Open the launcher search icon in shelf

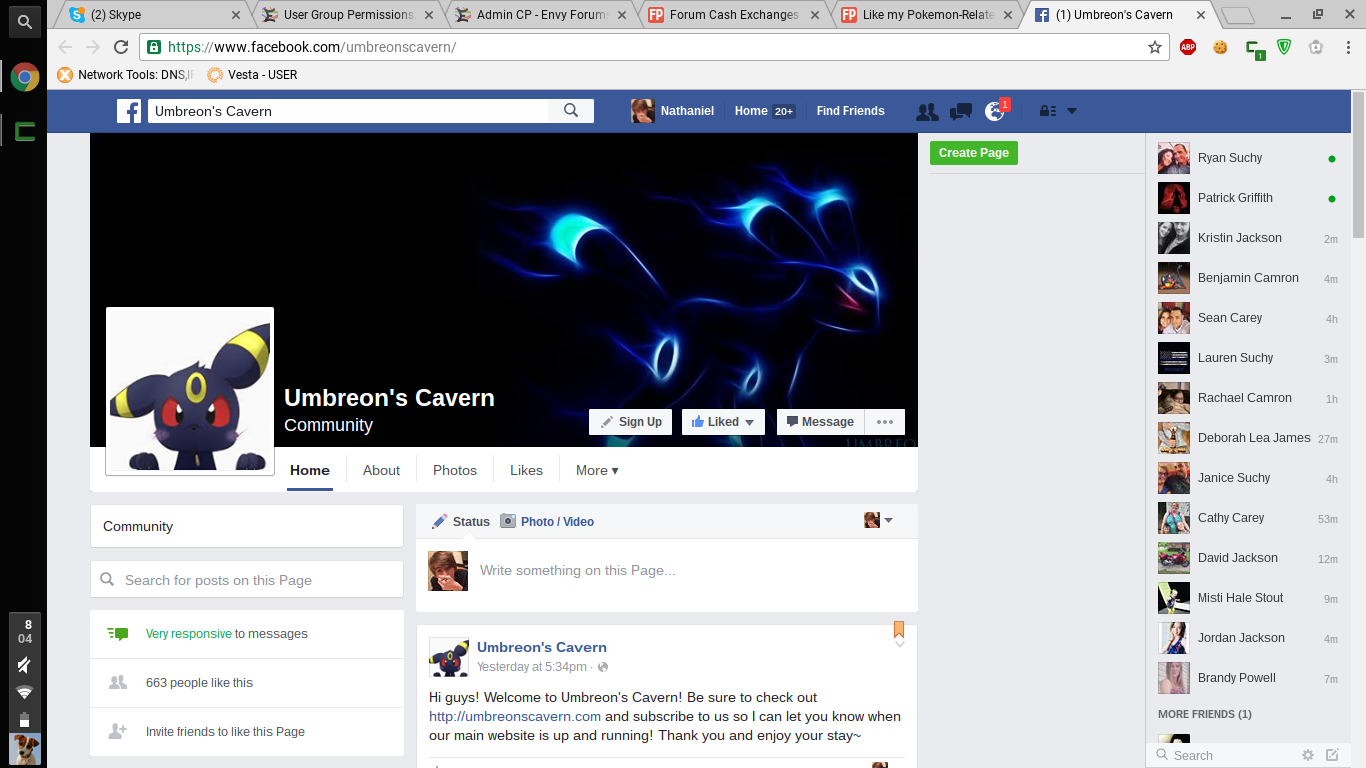(24, 21)
